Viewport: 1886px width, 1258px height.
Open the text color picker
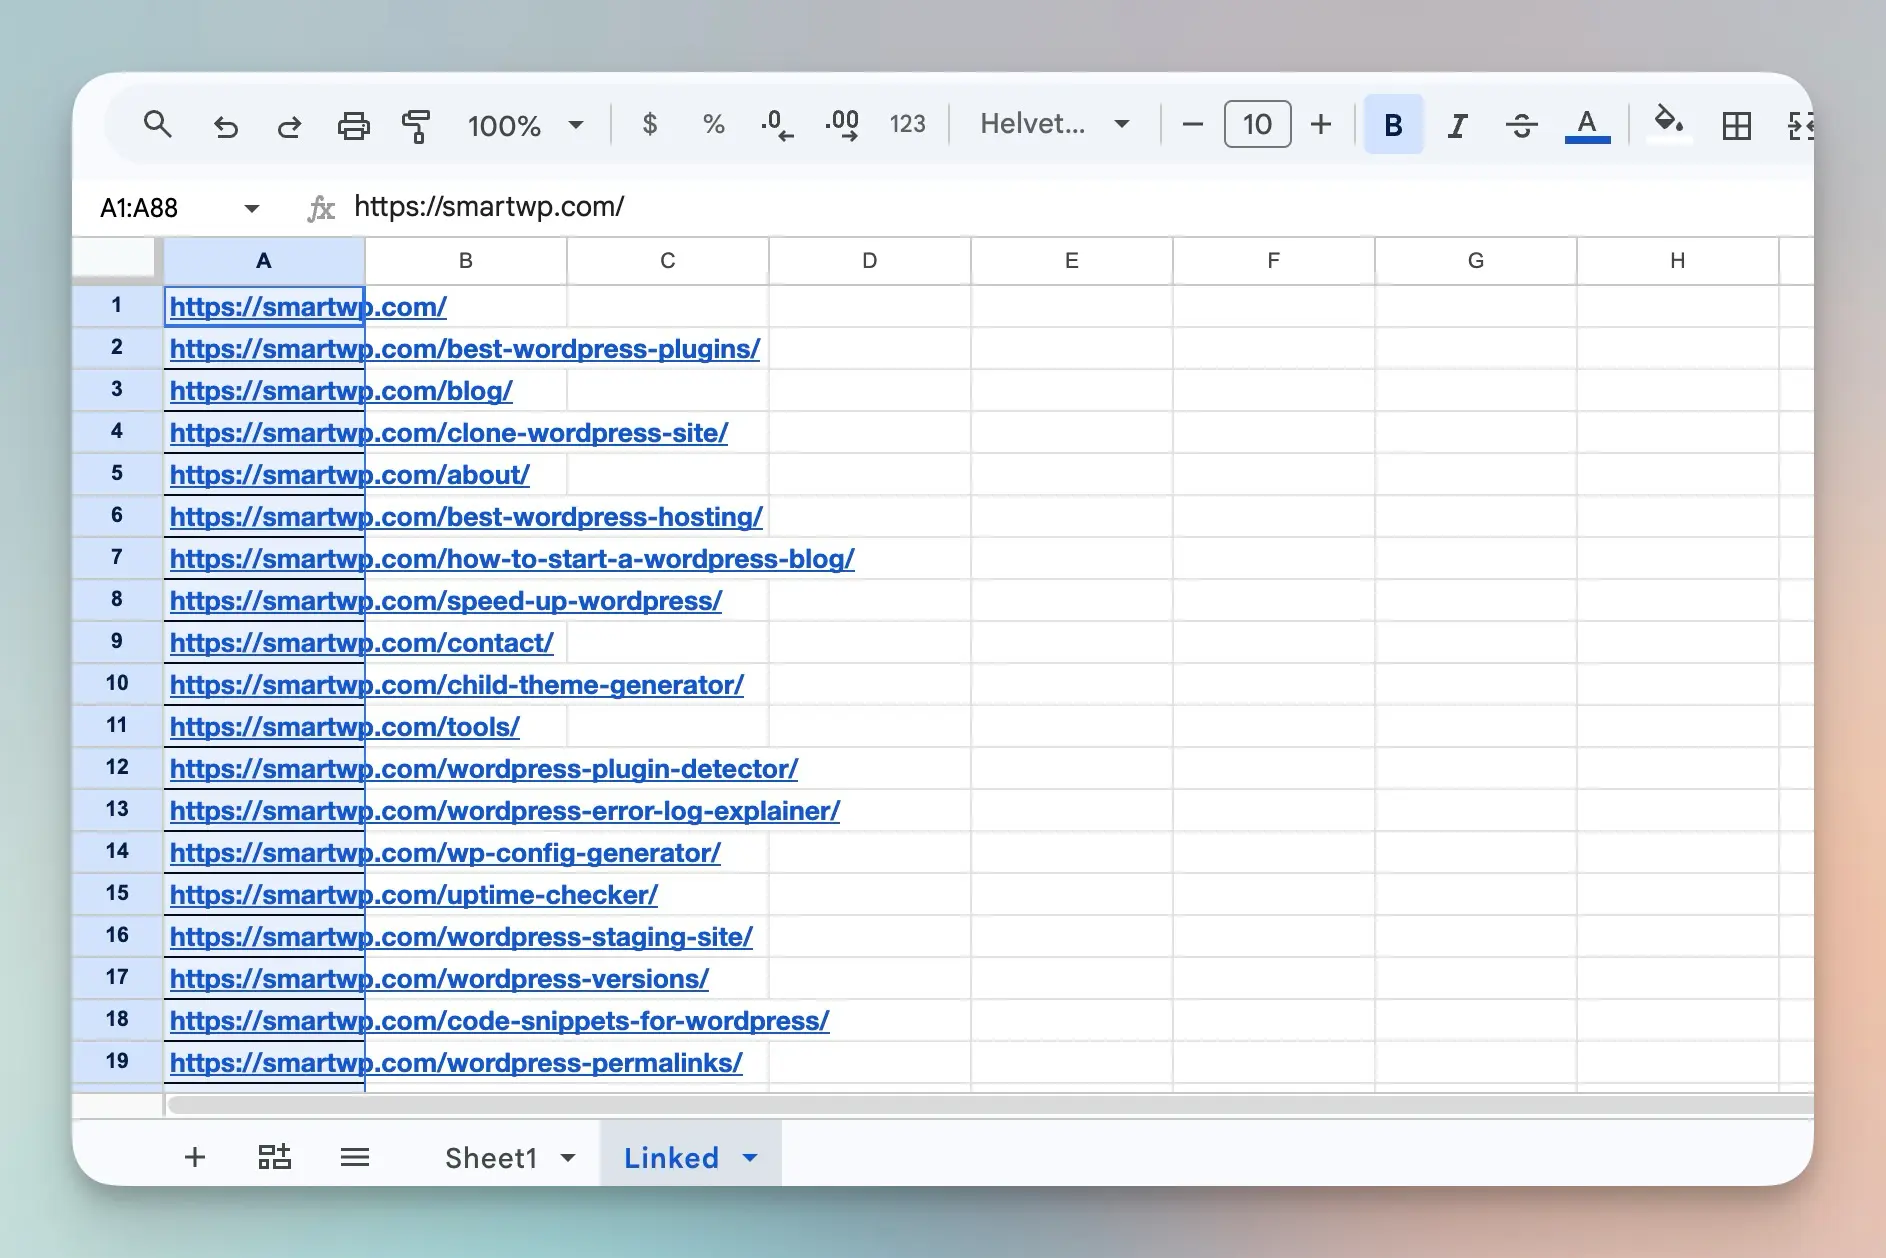[x=1587, y=125]
